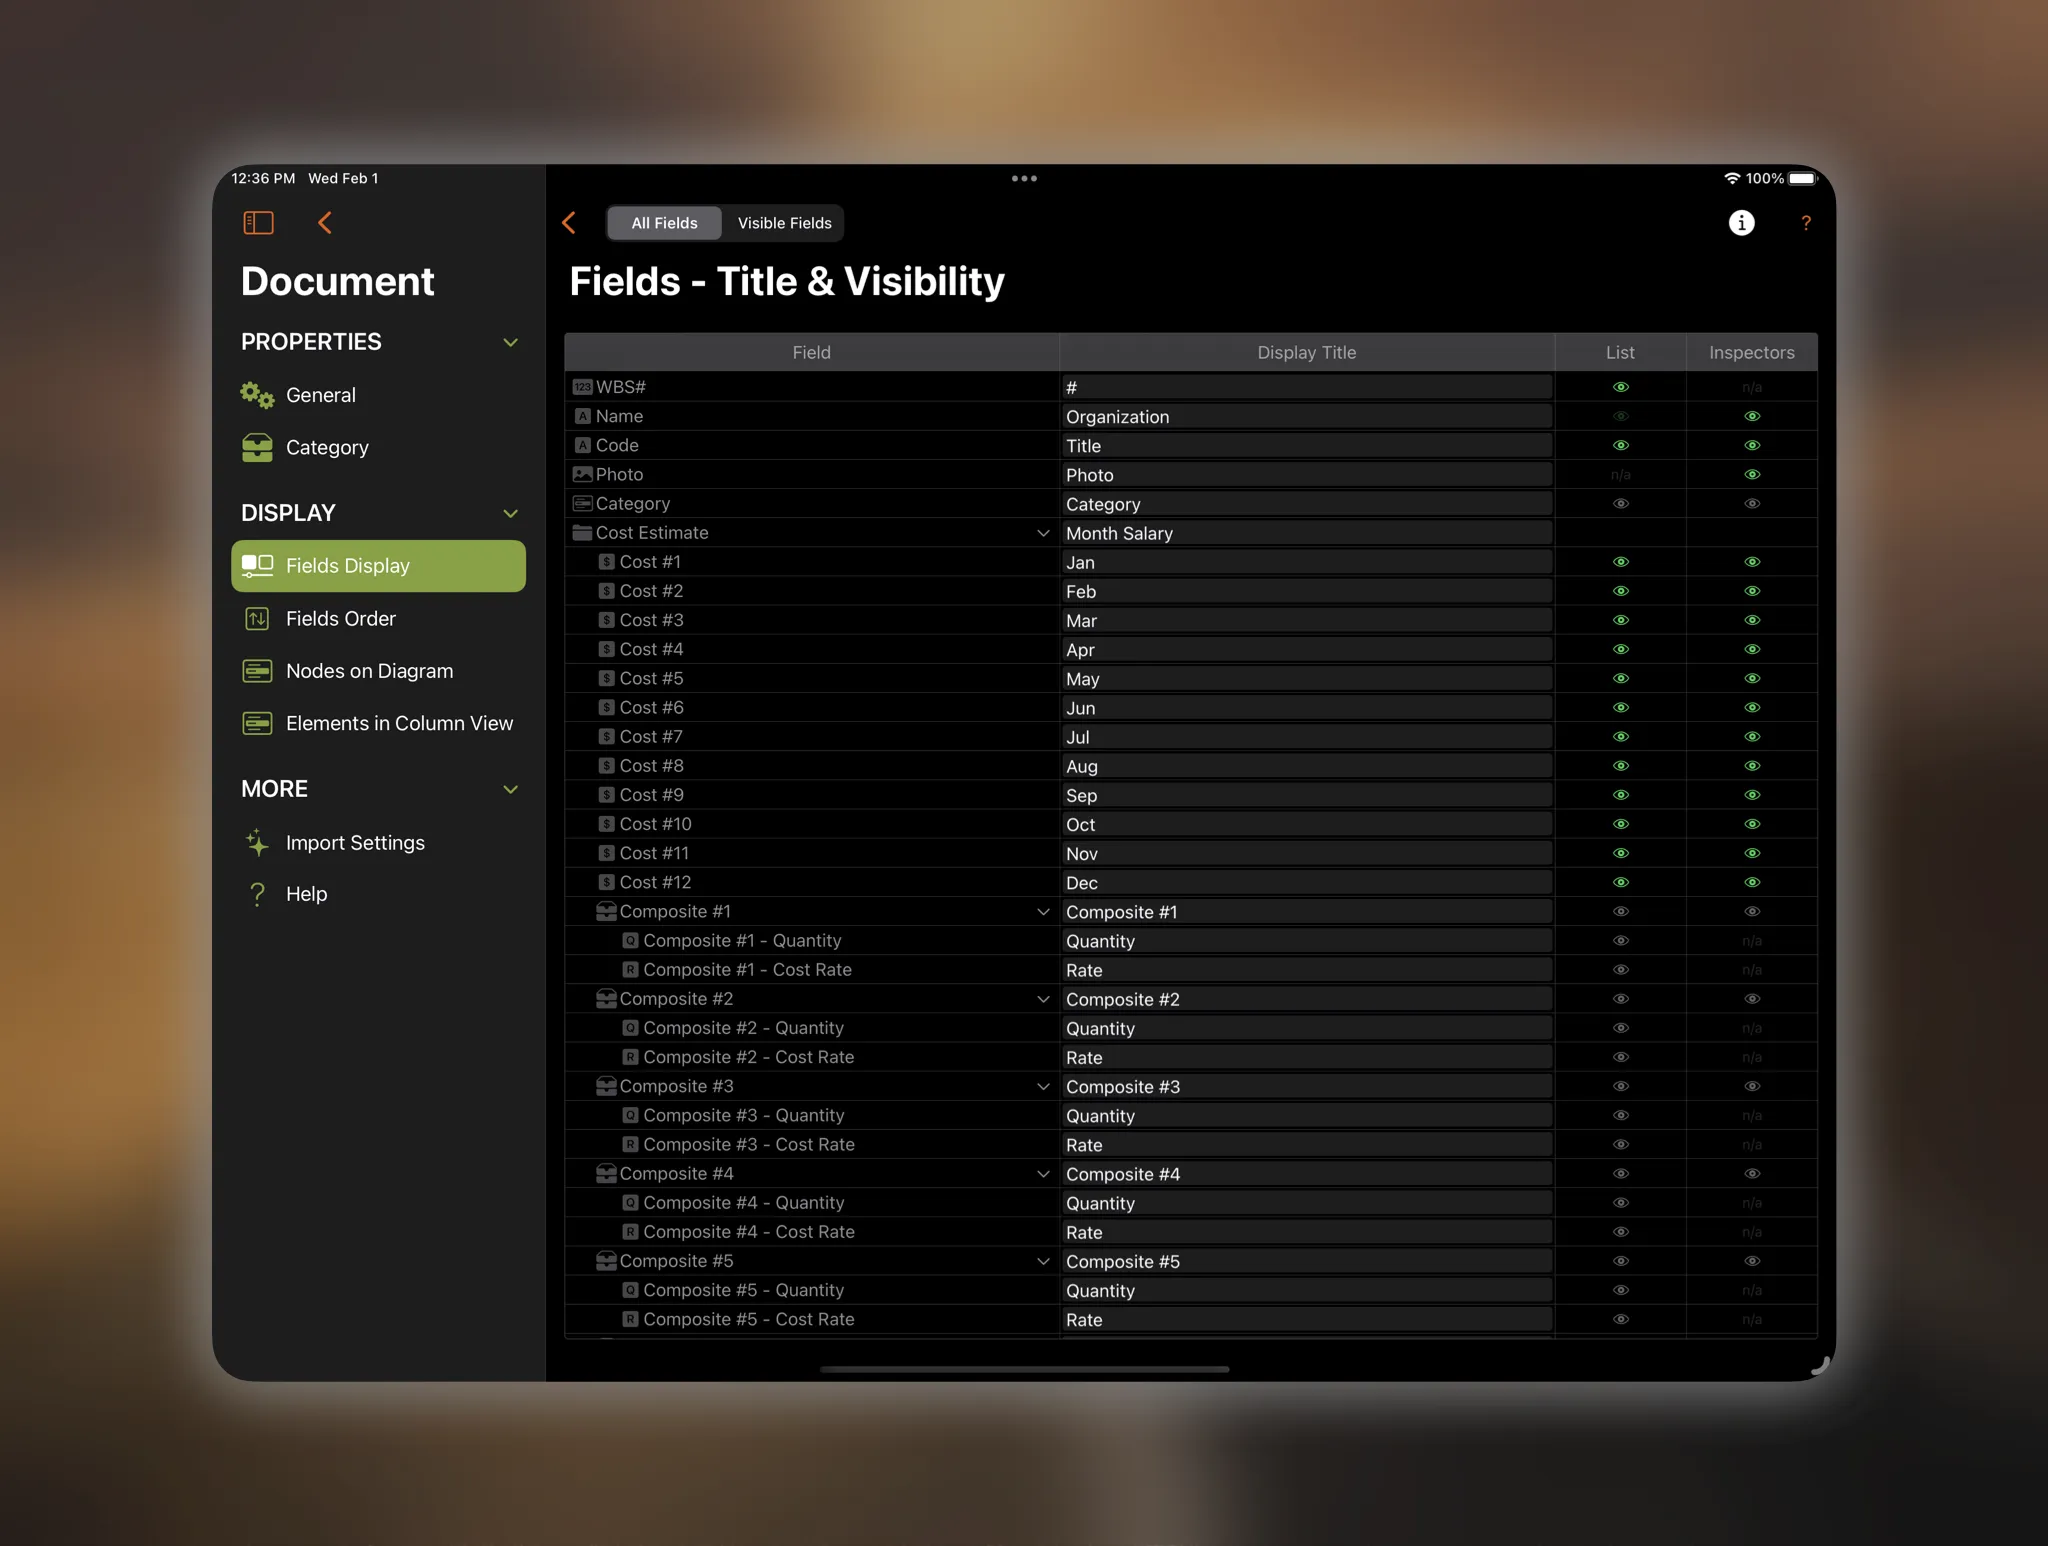
Task: Select All Fields tab
Action: coord(664,222)
